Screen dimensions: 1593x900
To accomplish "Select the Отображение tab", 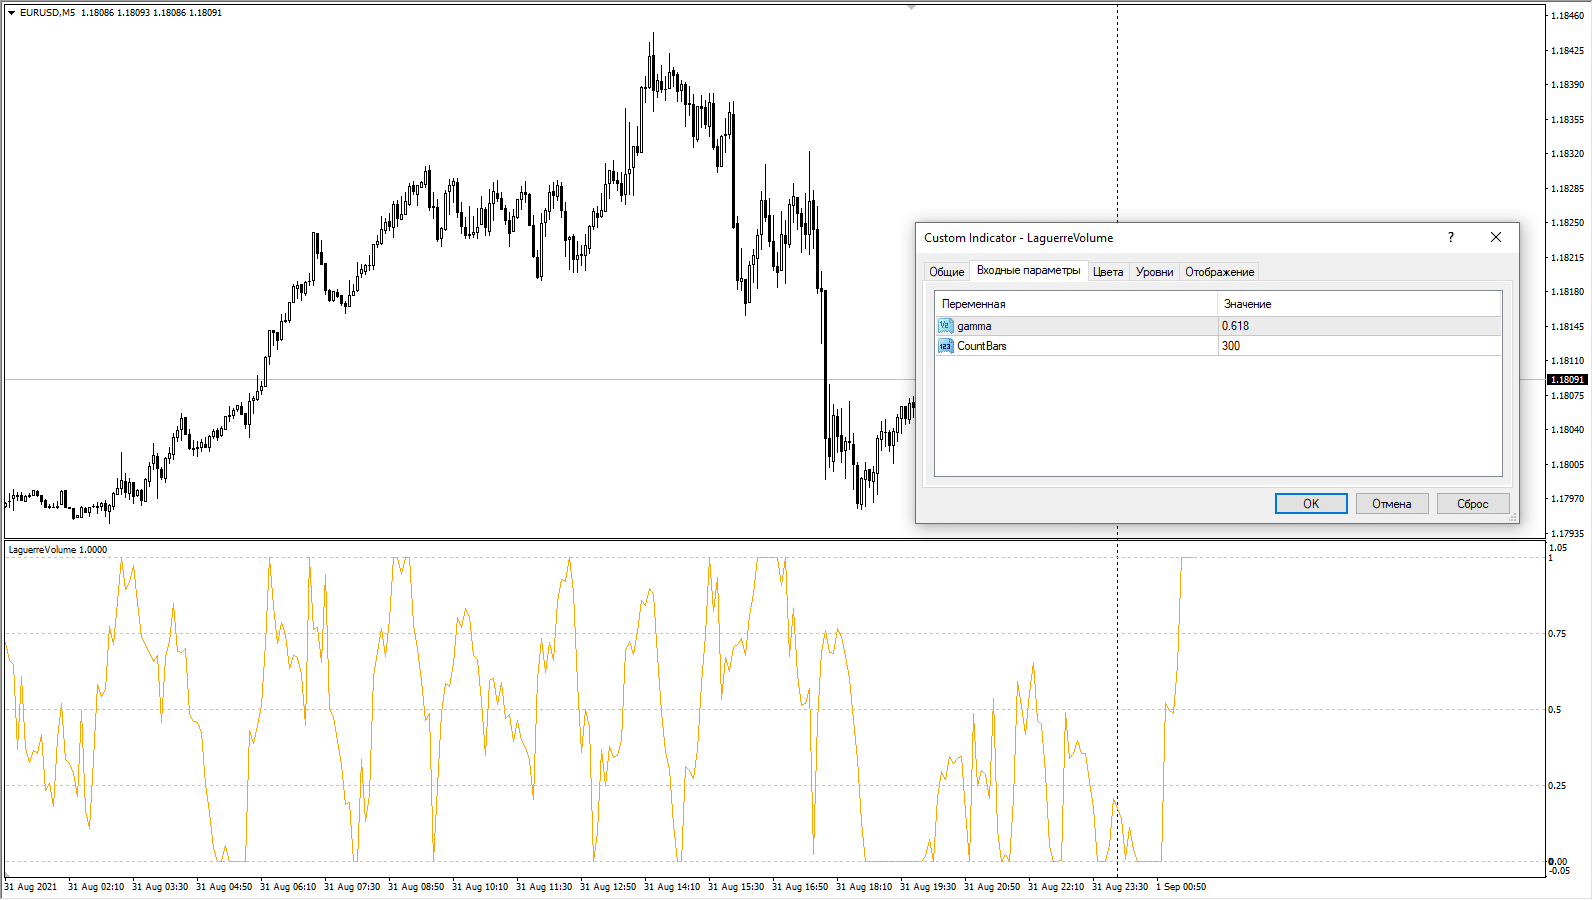I will click(x=1219, y=272).
